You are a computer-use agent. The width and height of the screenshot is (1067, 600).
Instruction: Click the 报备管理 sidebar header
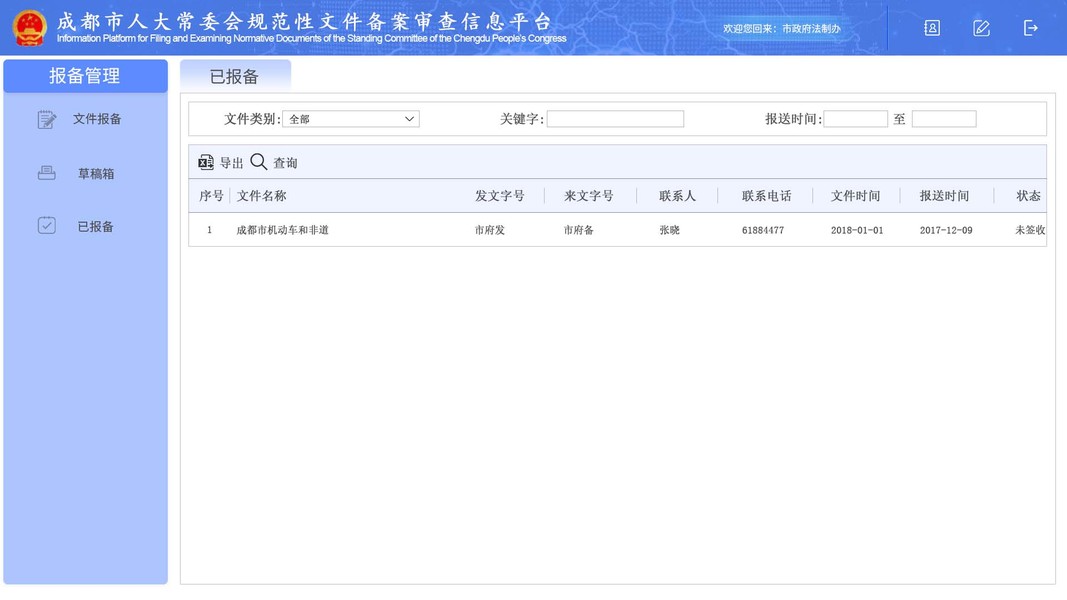(86, 76)
